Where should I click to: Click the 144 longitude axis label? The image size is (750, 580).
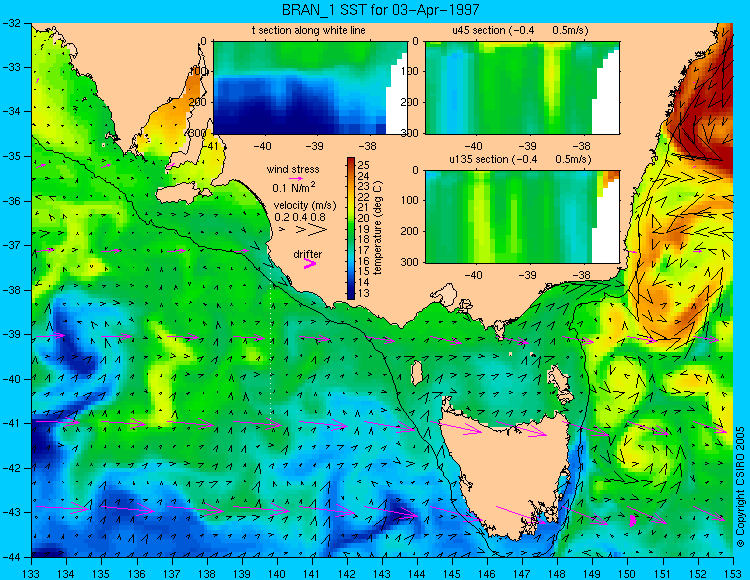417,574
